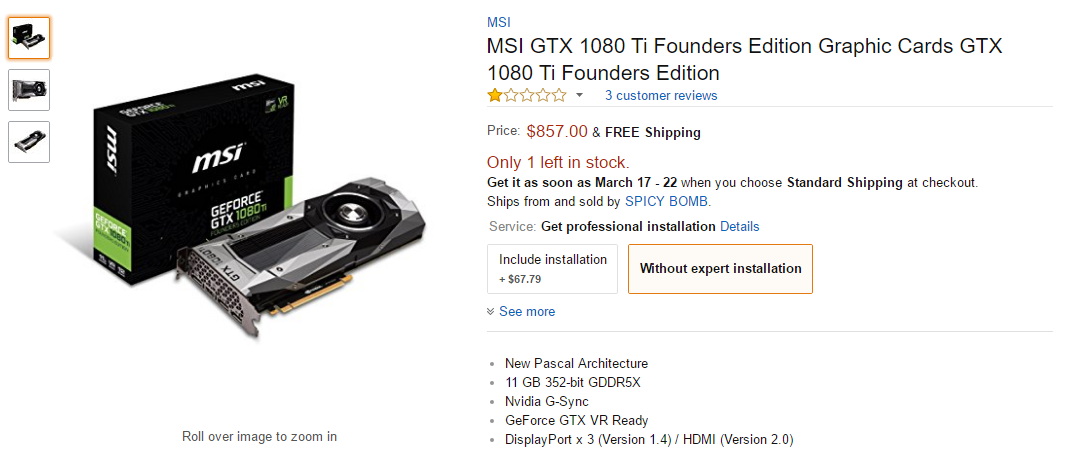Expand the See more section
The image size is (1067, 465).
[527, 312]
